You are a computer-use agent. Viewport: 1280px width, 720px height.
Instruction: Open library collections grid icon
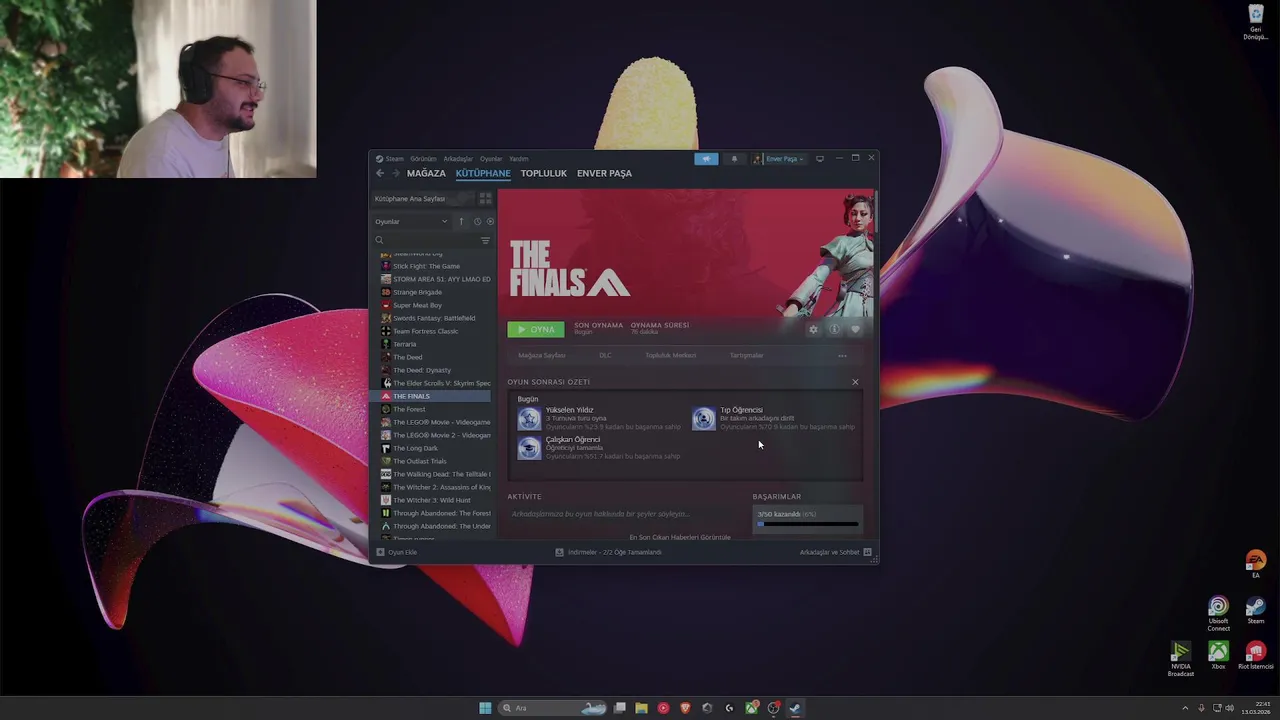485,199
